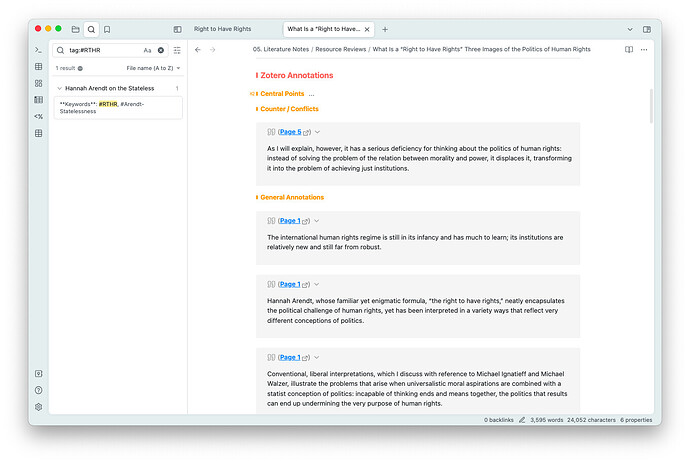The height and width of the screenshot is (462, 690).
Task: Click the General Annotations heading
Action: click(x=292, y=198)
